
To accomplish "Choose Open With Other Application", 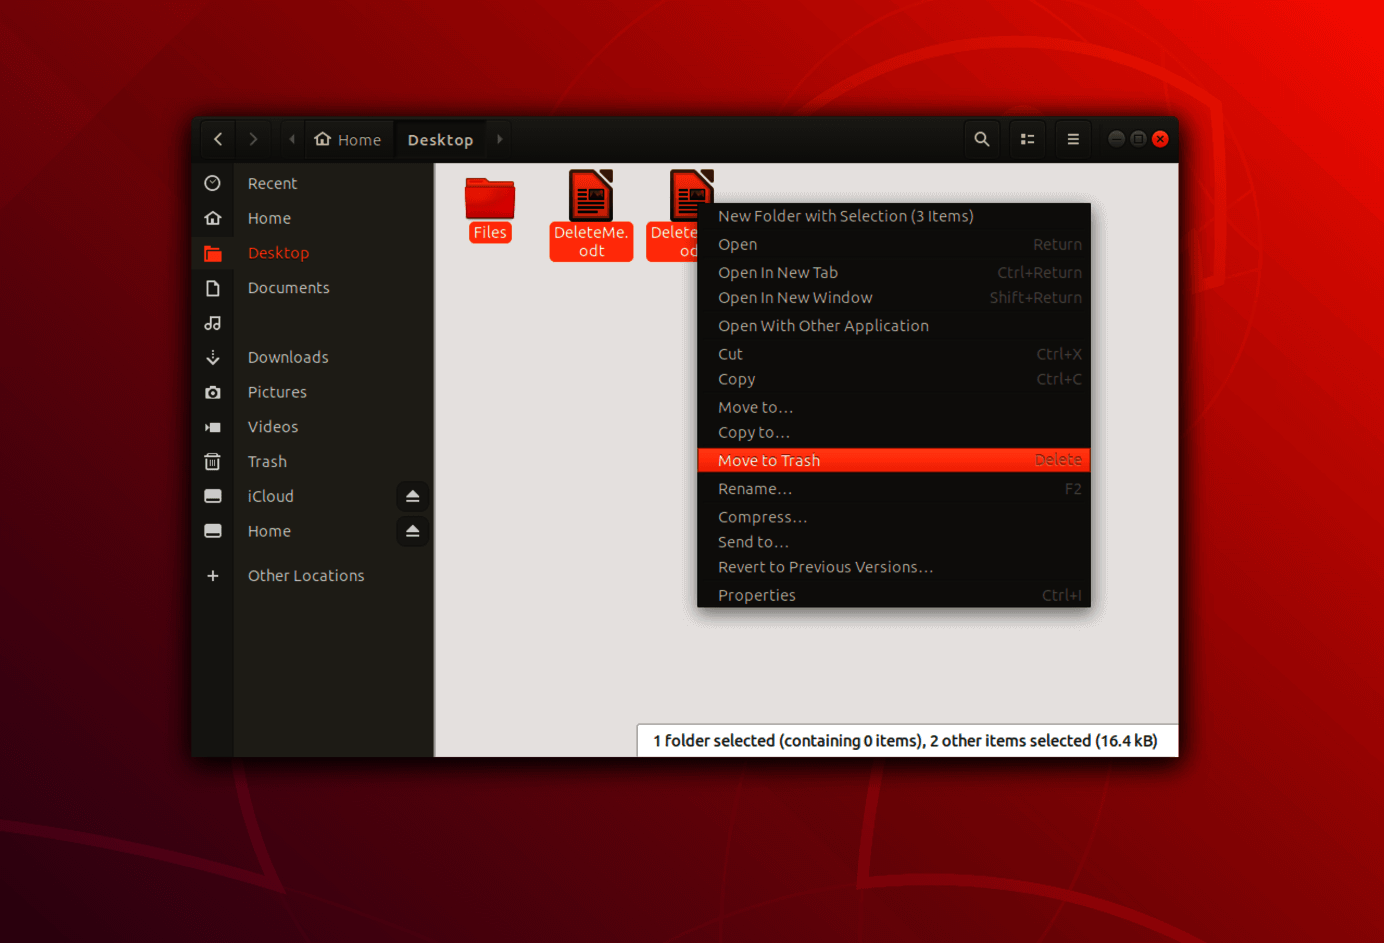I will coord(823,325).
